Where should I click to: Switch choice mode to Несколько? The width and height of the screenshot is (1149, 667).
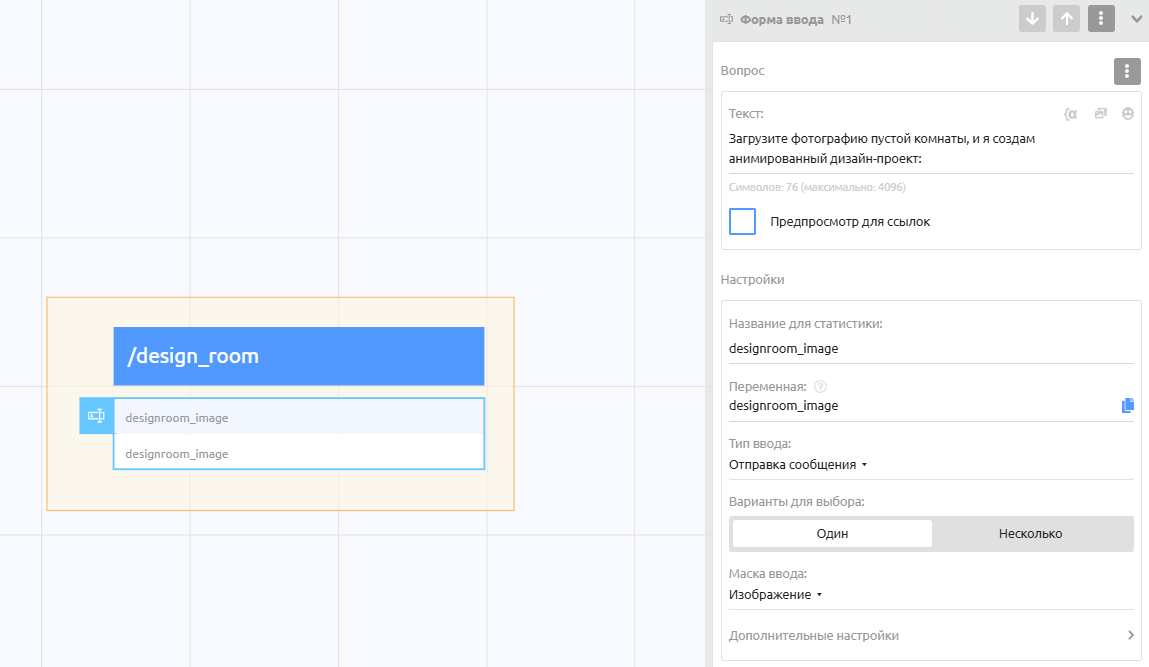click(x=1030, y=534)
